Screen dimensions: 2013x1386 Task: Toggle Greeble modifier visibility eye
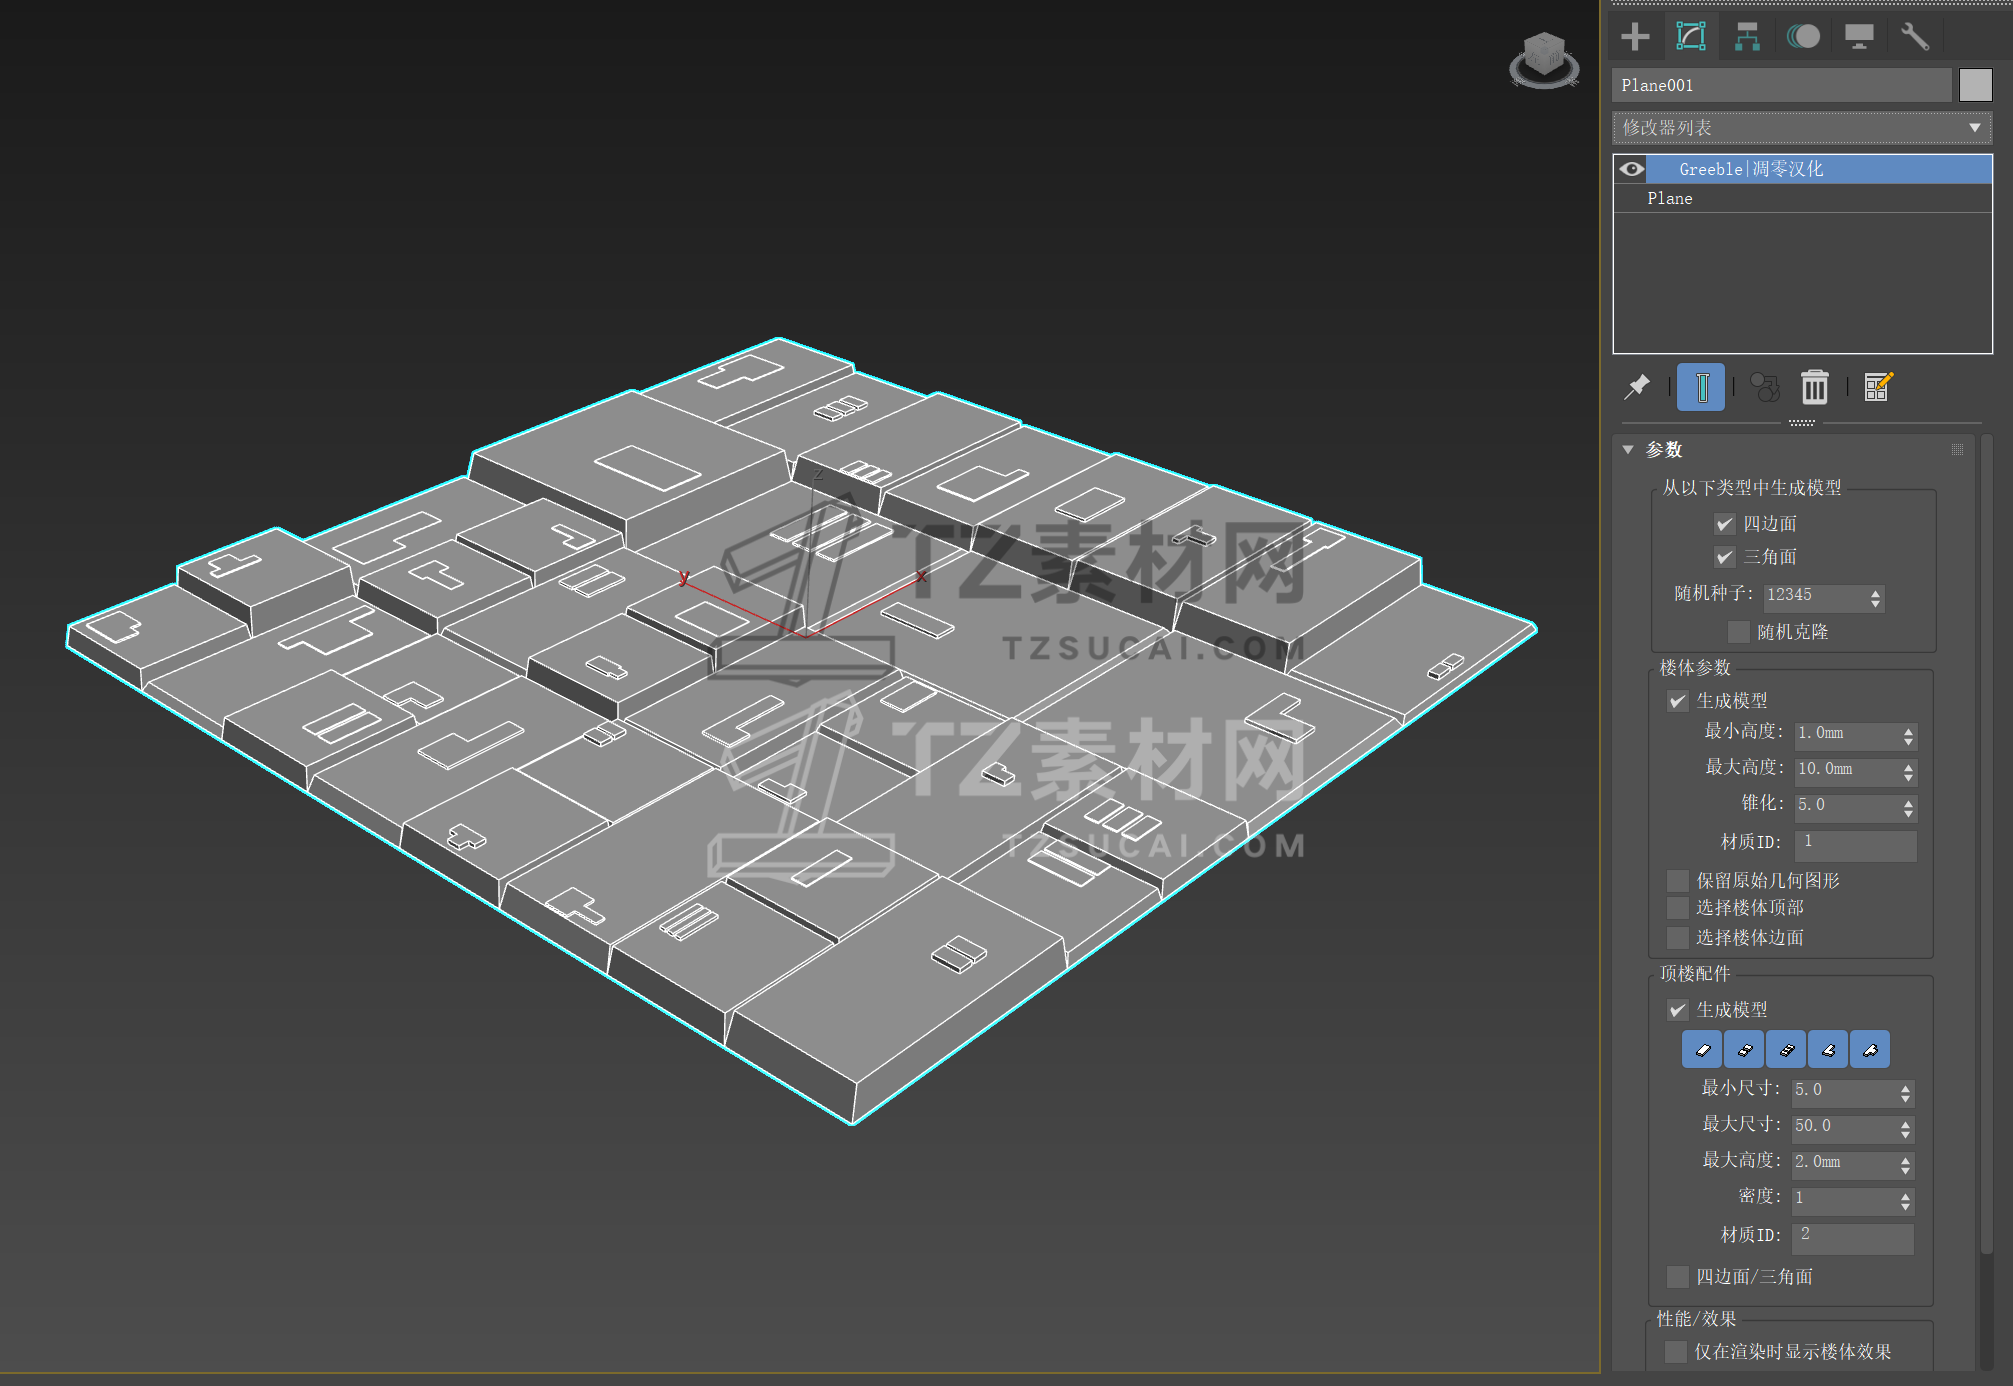click(1631, 169)
